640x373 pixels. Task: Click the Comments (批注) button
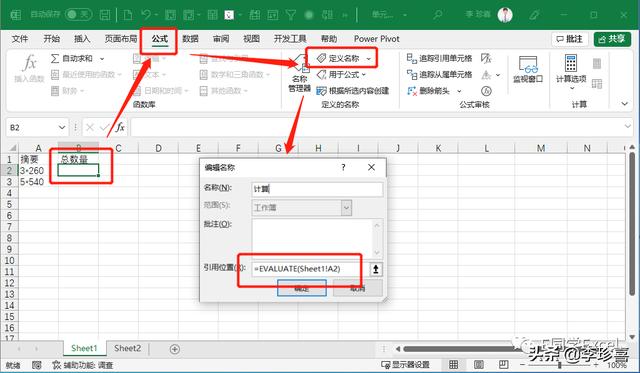coord(570,39)
